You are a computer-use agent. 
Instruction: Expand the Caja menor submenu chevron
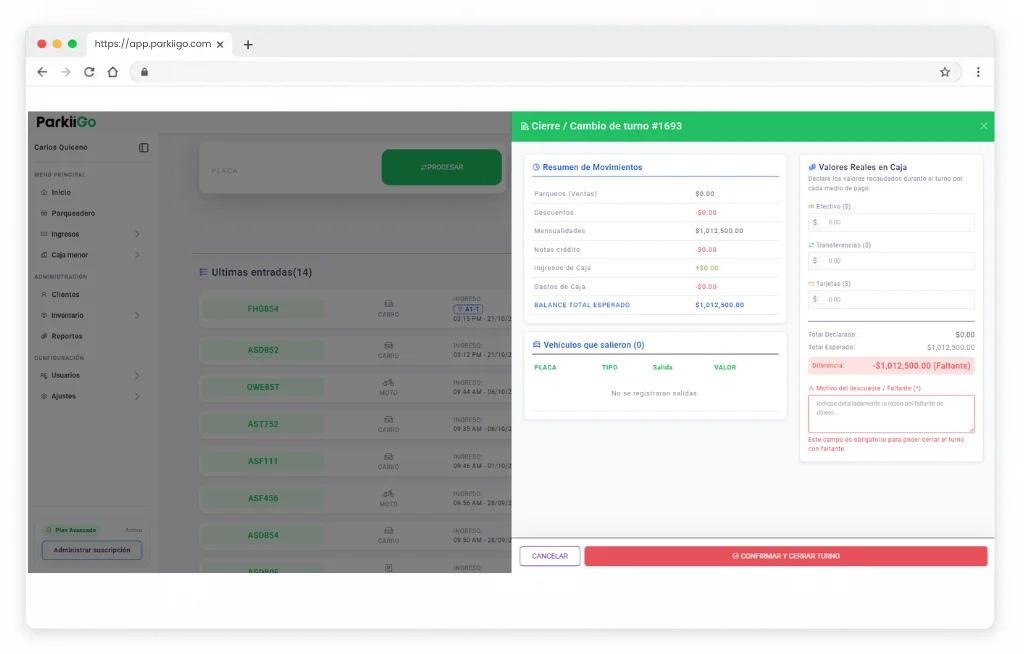coord(137,255)
